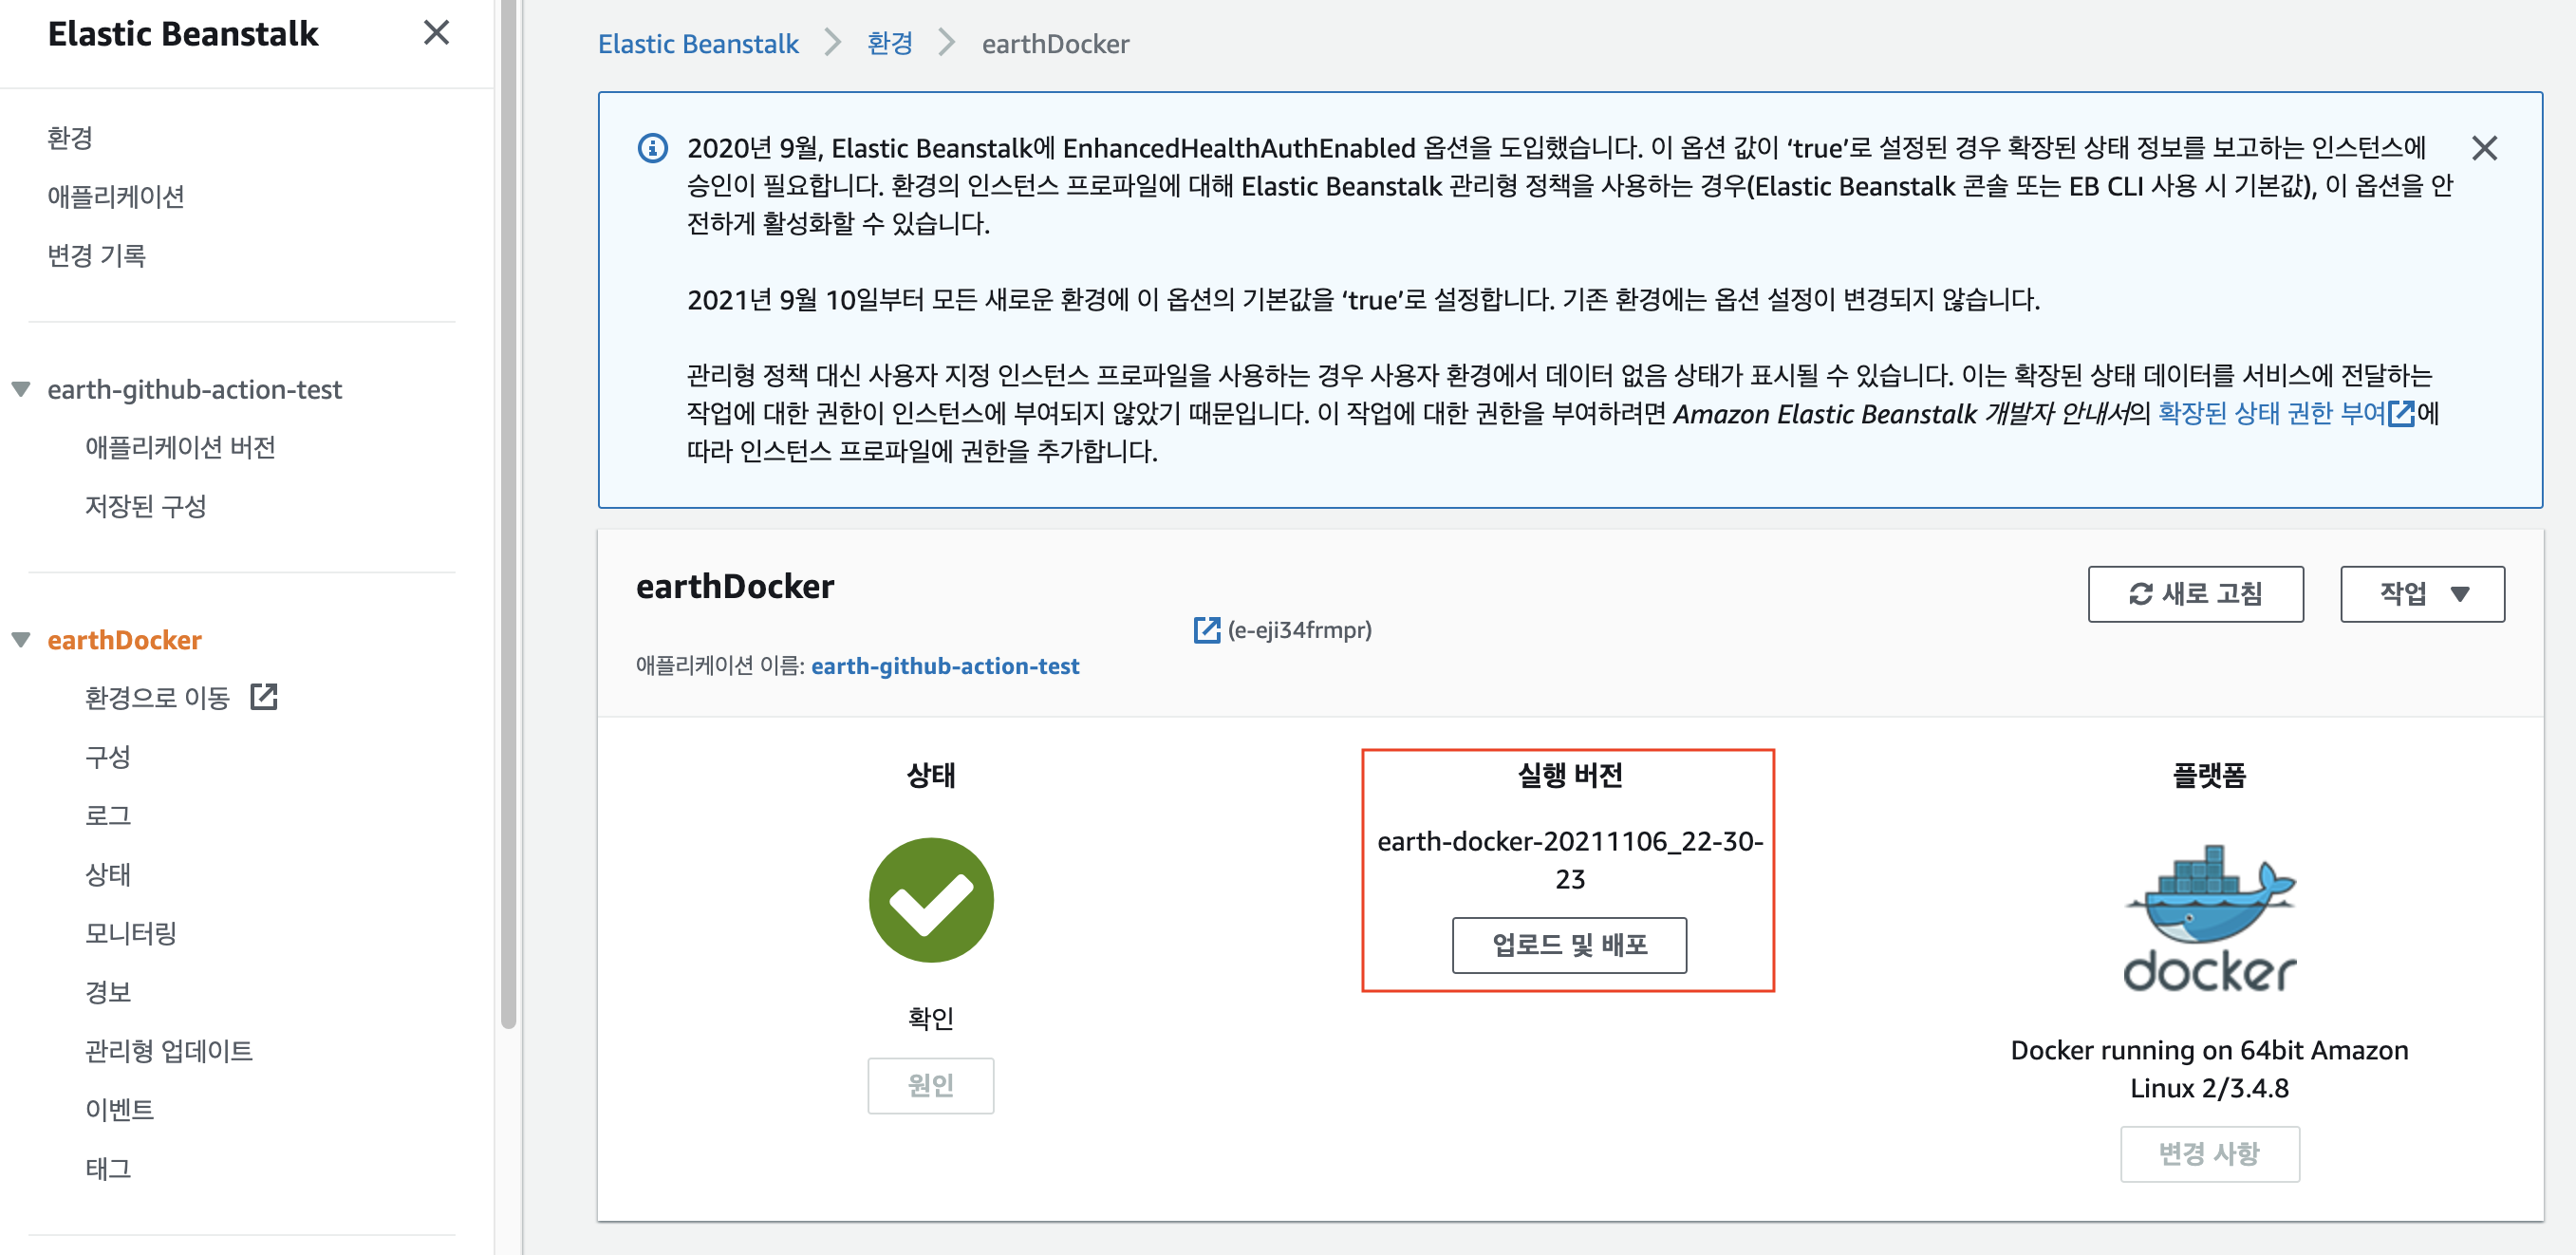The height and width of the screenshot is (1255, 2576).
Task: Click the green health status checkmark icon
Action: coord(931,900)
